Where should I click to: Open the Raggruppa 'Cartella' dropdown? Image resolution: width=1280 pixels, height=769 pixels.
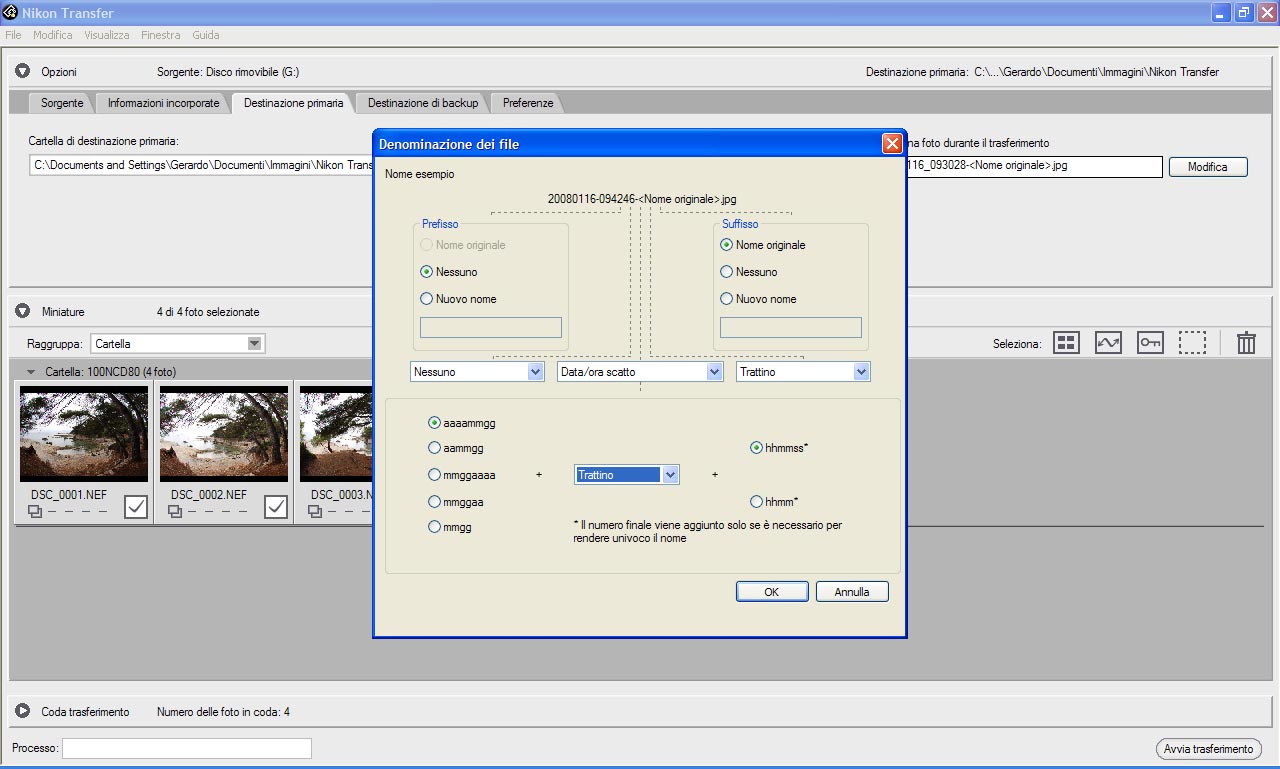255,344
